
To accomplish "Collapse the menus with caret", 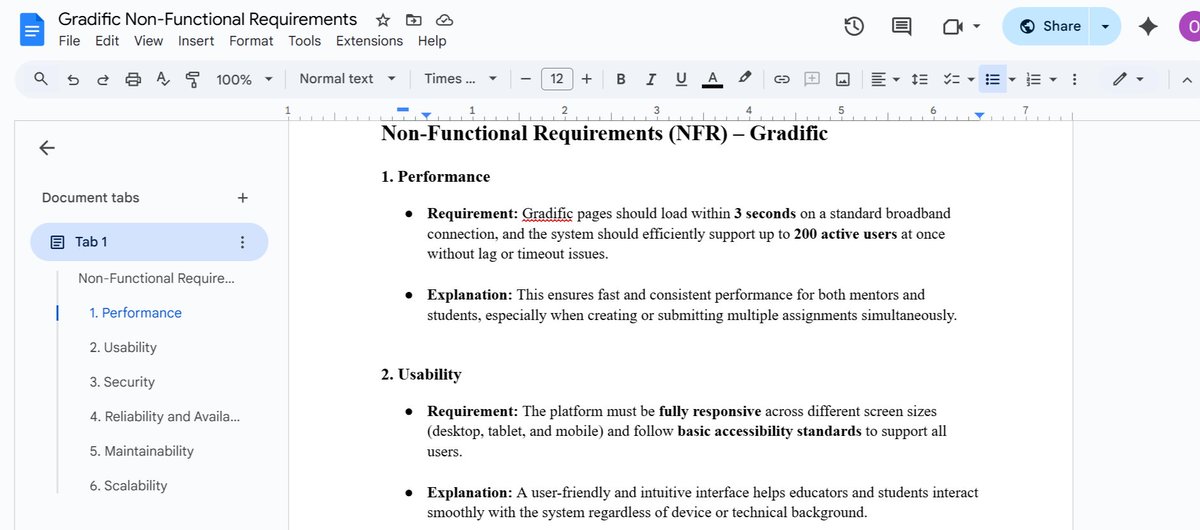I will pyautogui.click(x=1186, y=79).
